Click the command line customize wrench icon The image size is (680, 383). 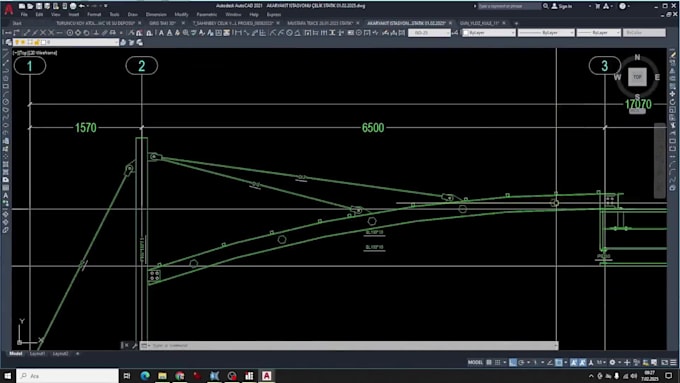pyautogui.click(x=134, y=346)
